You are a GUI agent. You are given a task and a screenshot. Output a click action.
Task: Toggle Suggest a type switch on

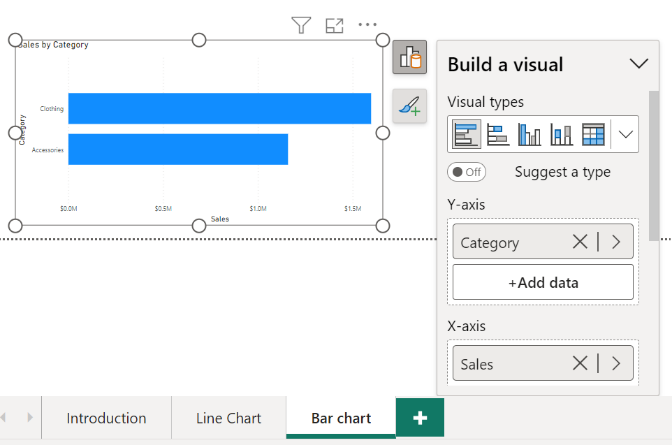tap(466, 172)
